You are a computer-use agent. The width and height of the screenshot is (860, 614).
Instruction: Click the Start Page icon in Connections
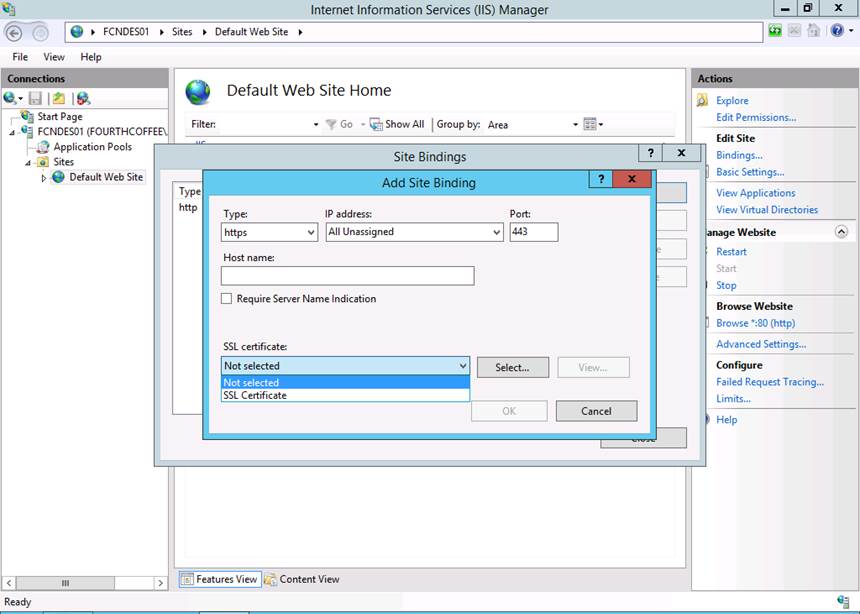point(27,117)
